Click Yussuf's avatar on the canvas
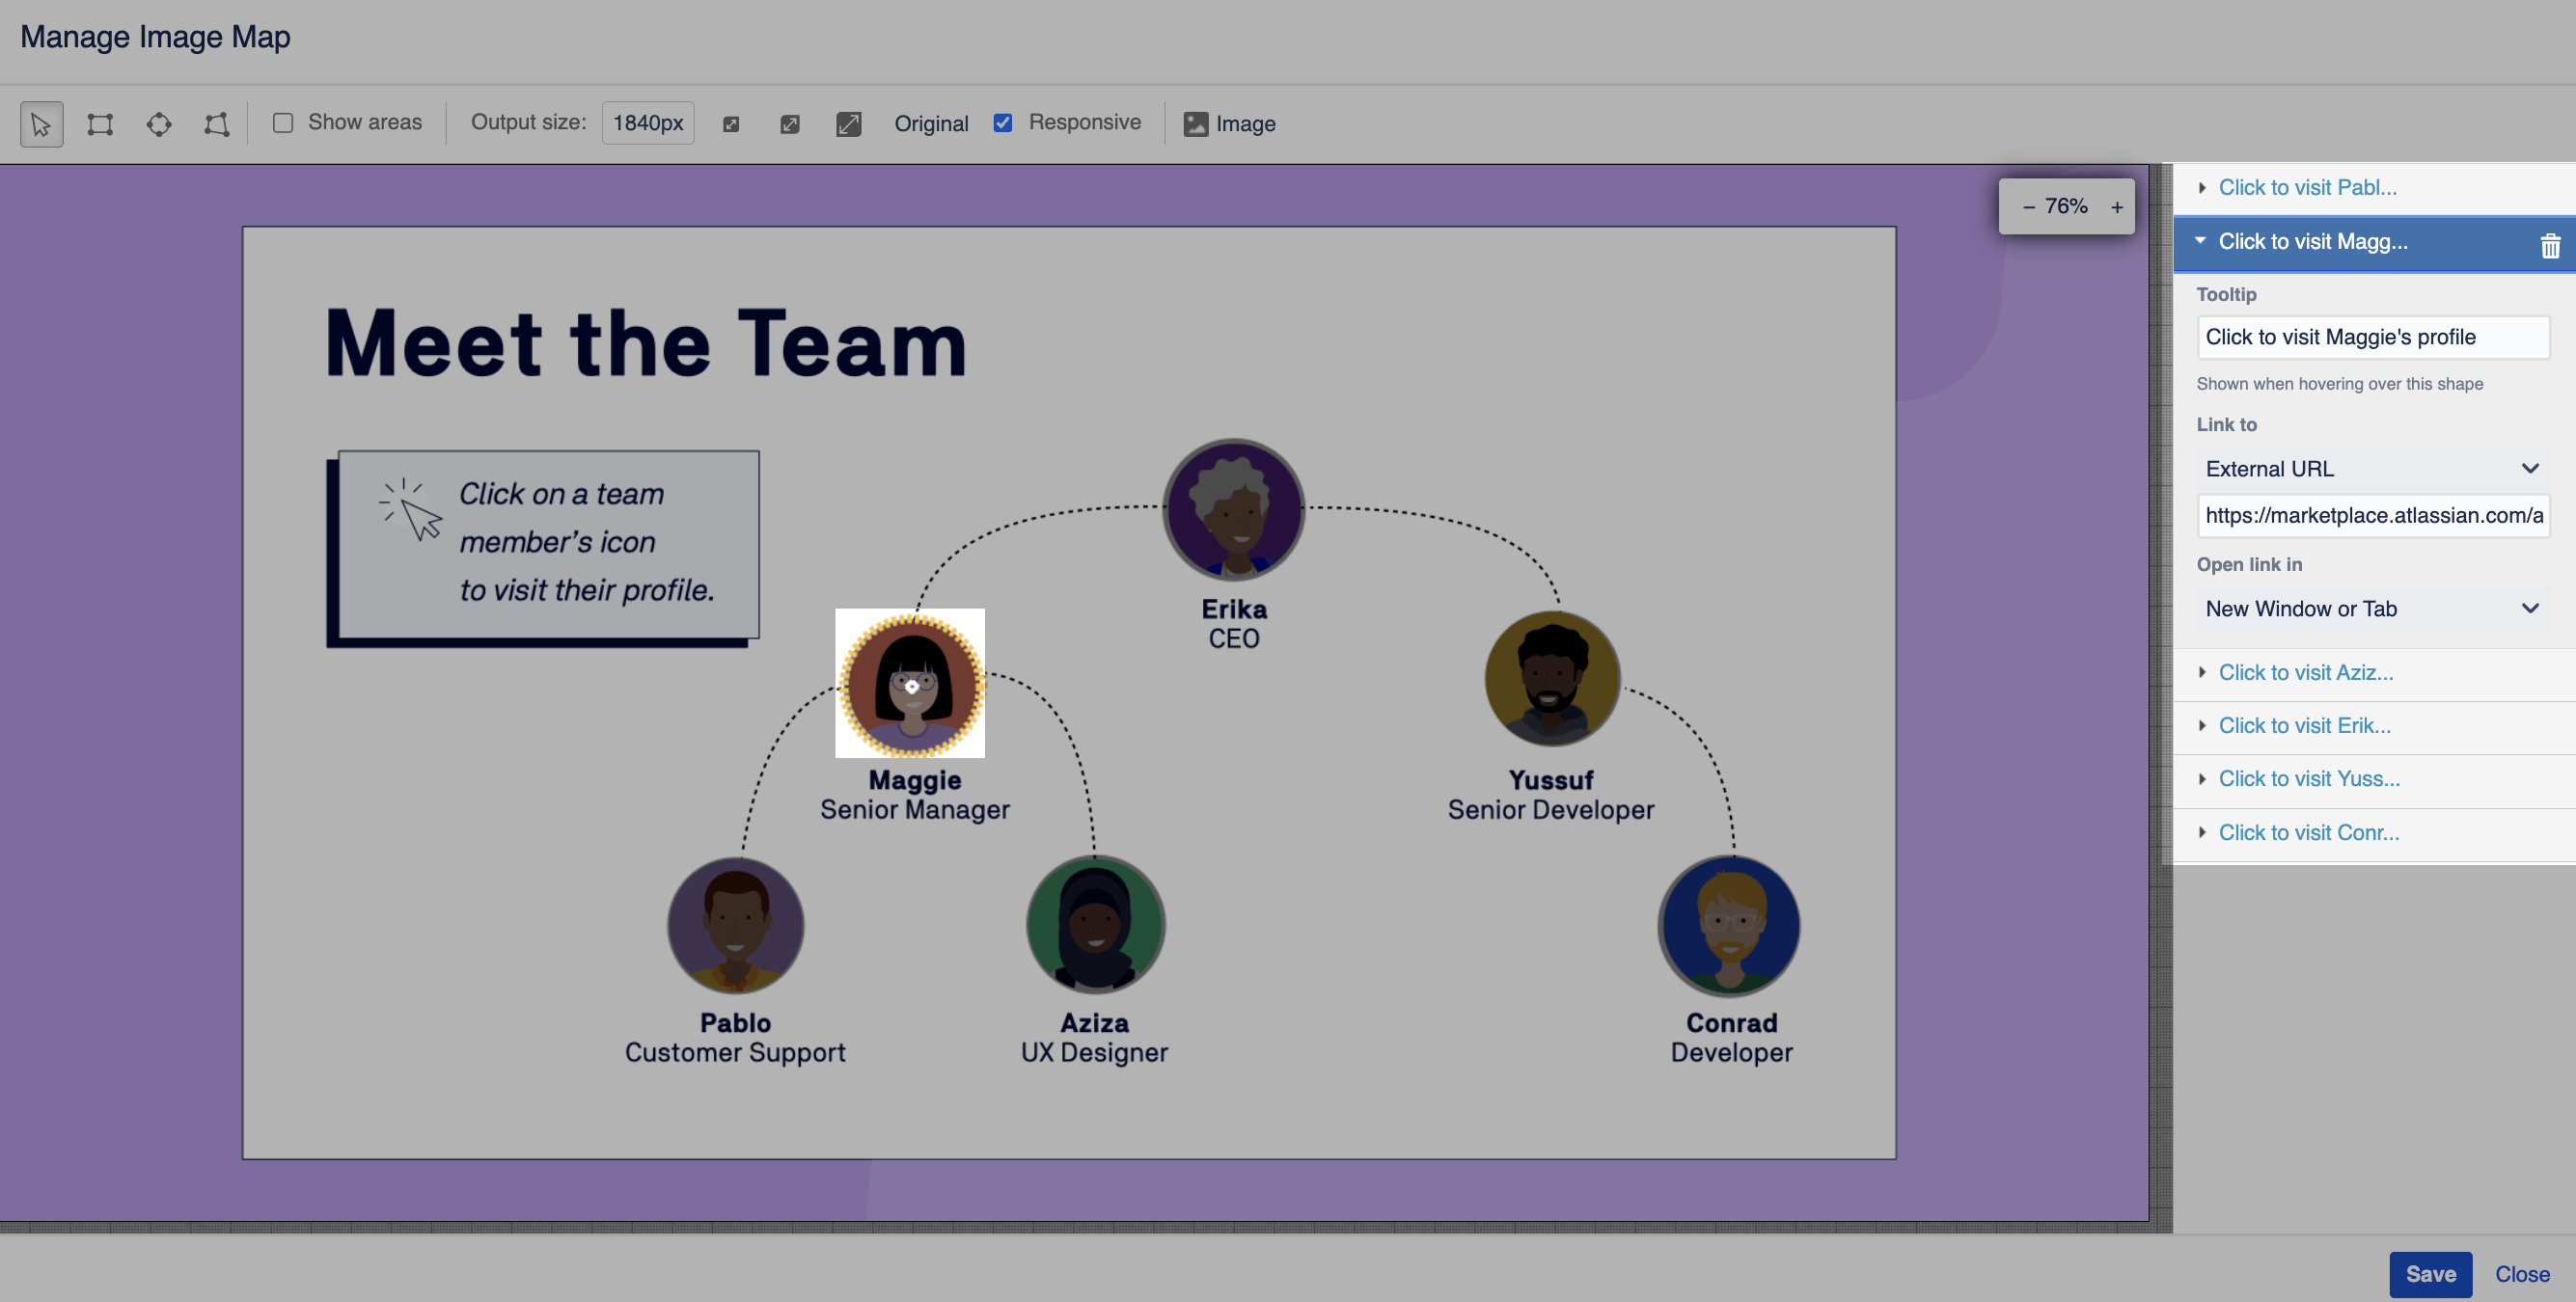This screenshot has width=2576, height=1302. pyautogui.click(x=1551, y=678)
